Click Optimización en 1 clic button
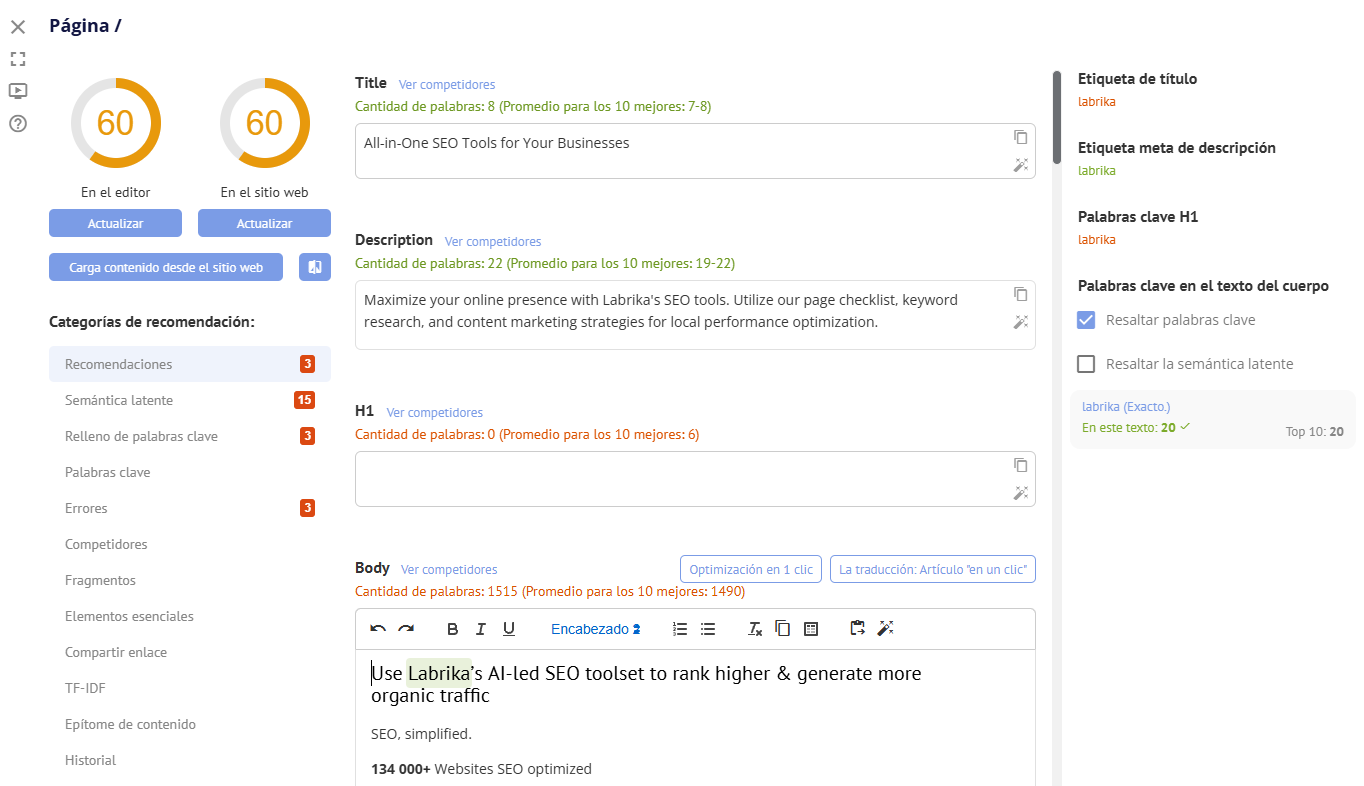The image size is (1364, 786). click(750, 569)
